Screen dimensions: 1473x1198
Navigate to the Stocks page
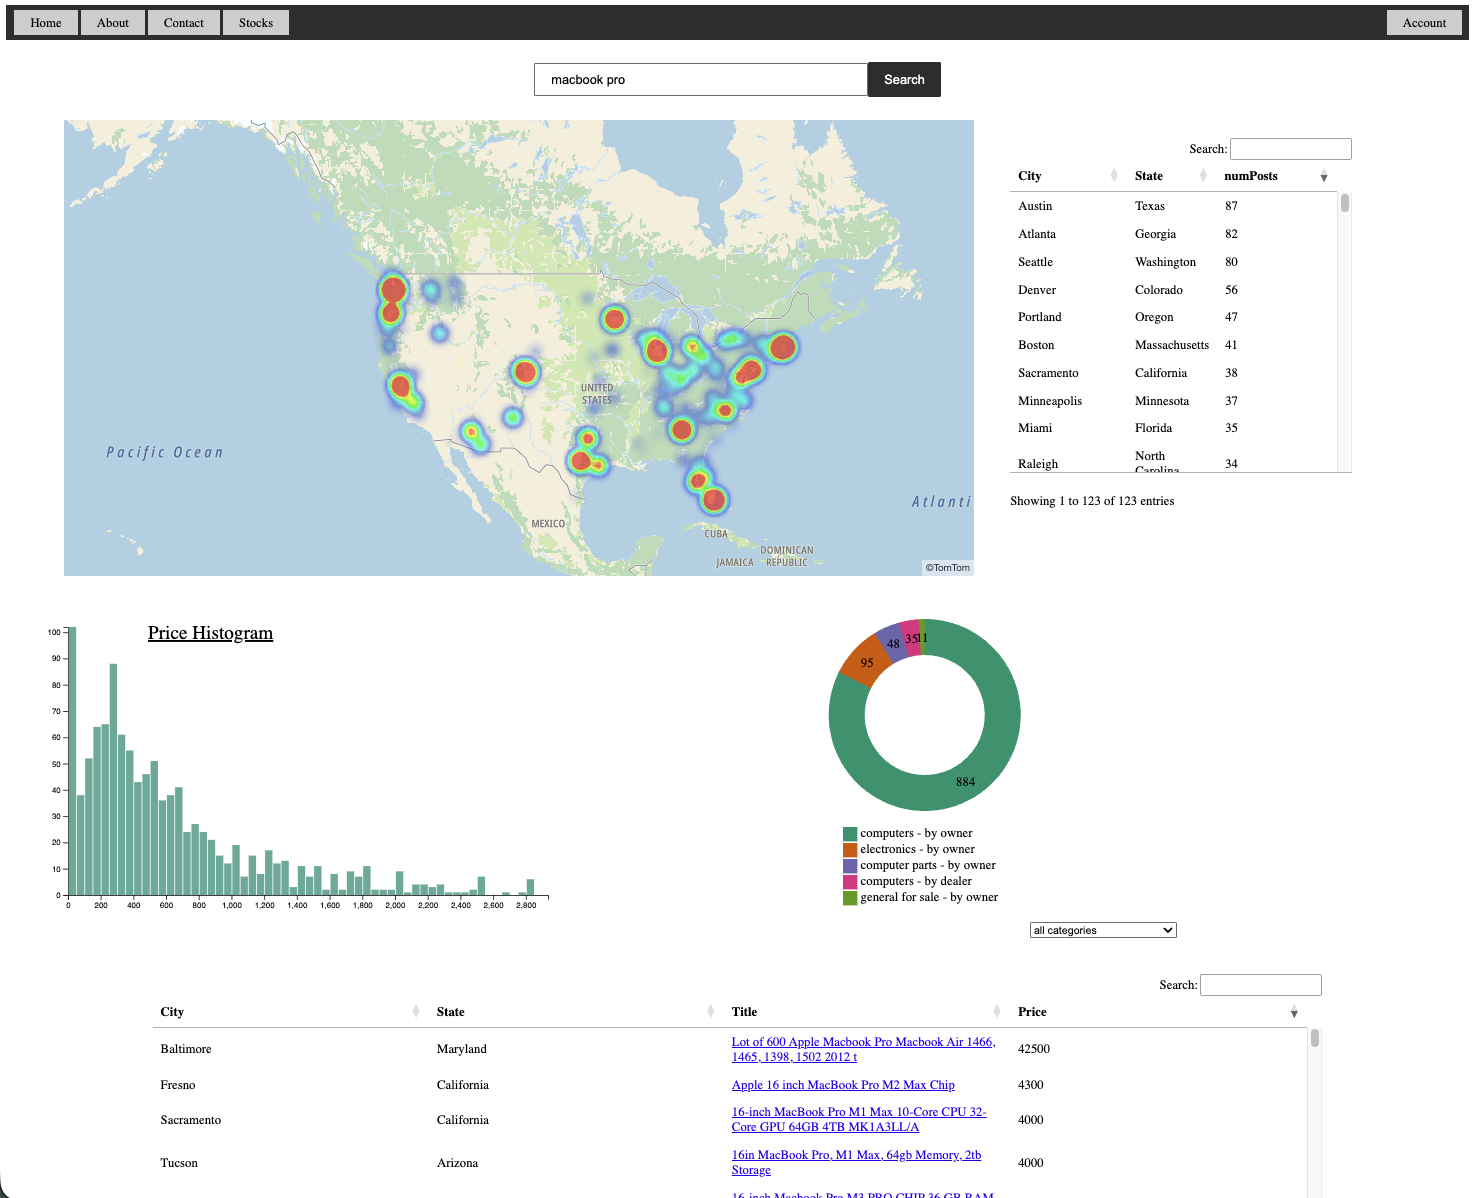point(256,23)
